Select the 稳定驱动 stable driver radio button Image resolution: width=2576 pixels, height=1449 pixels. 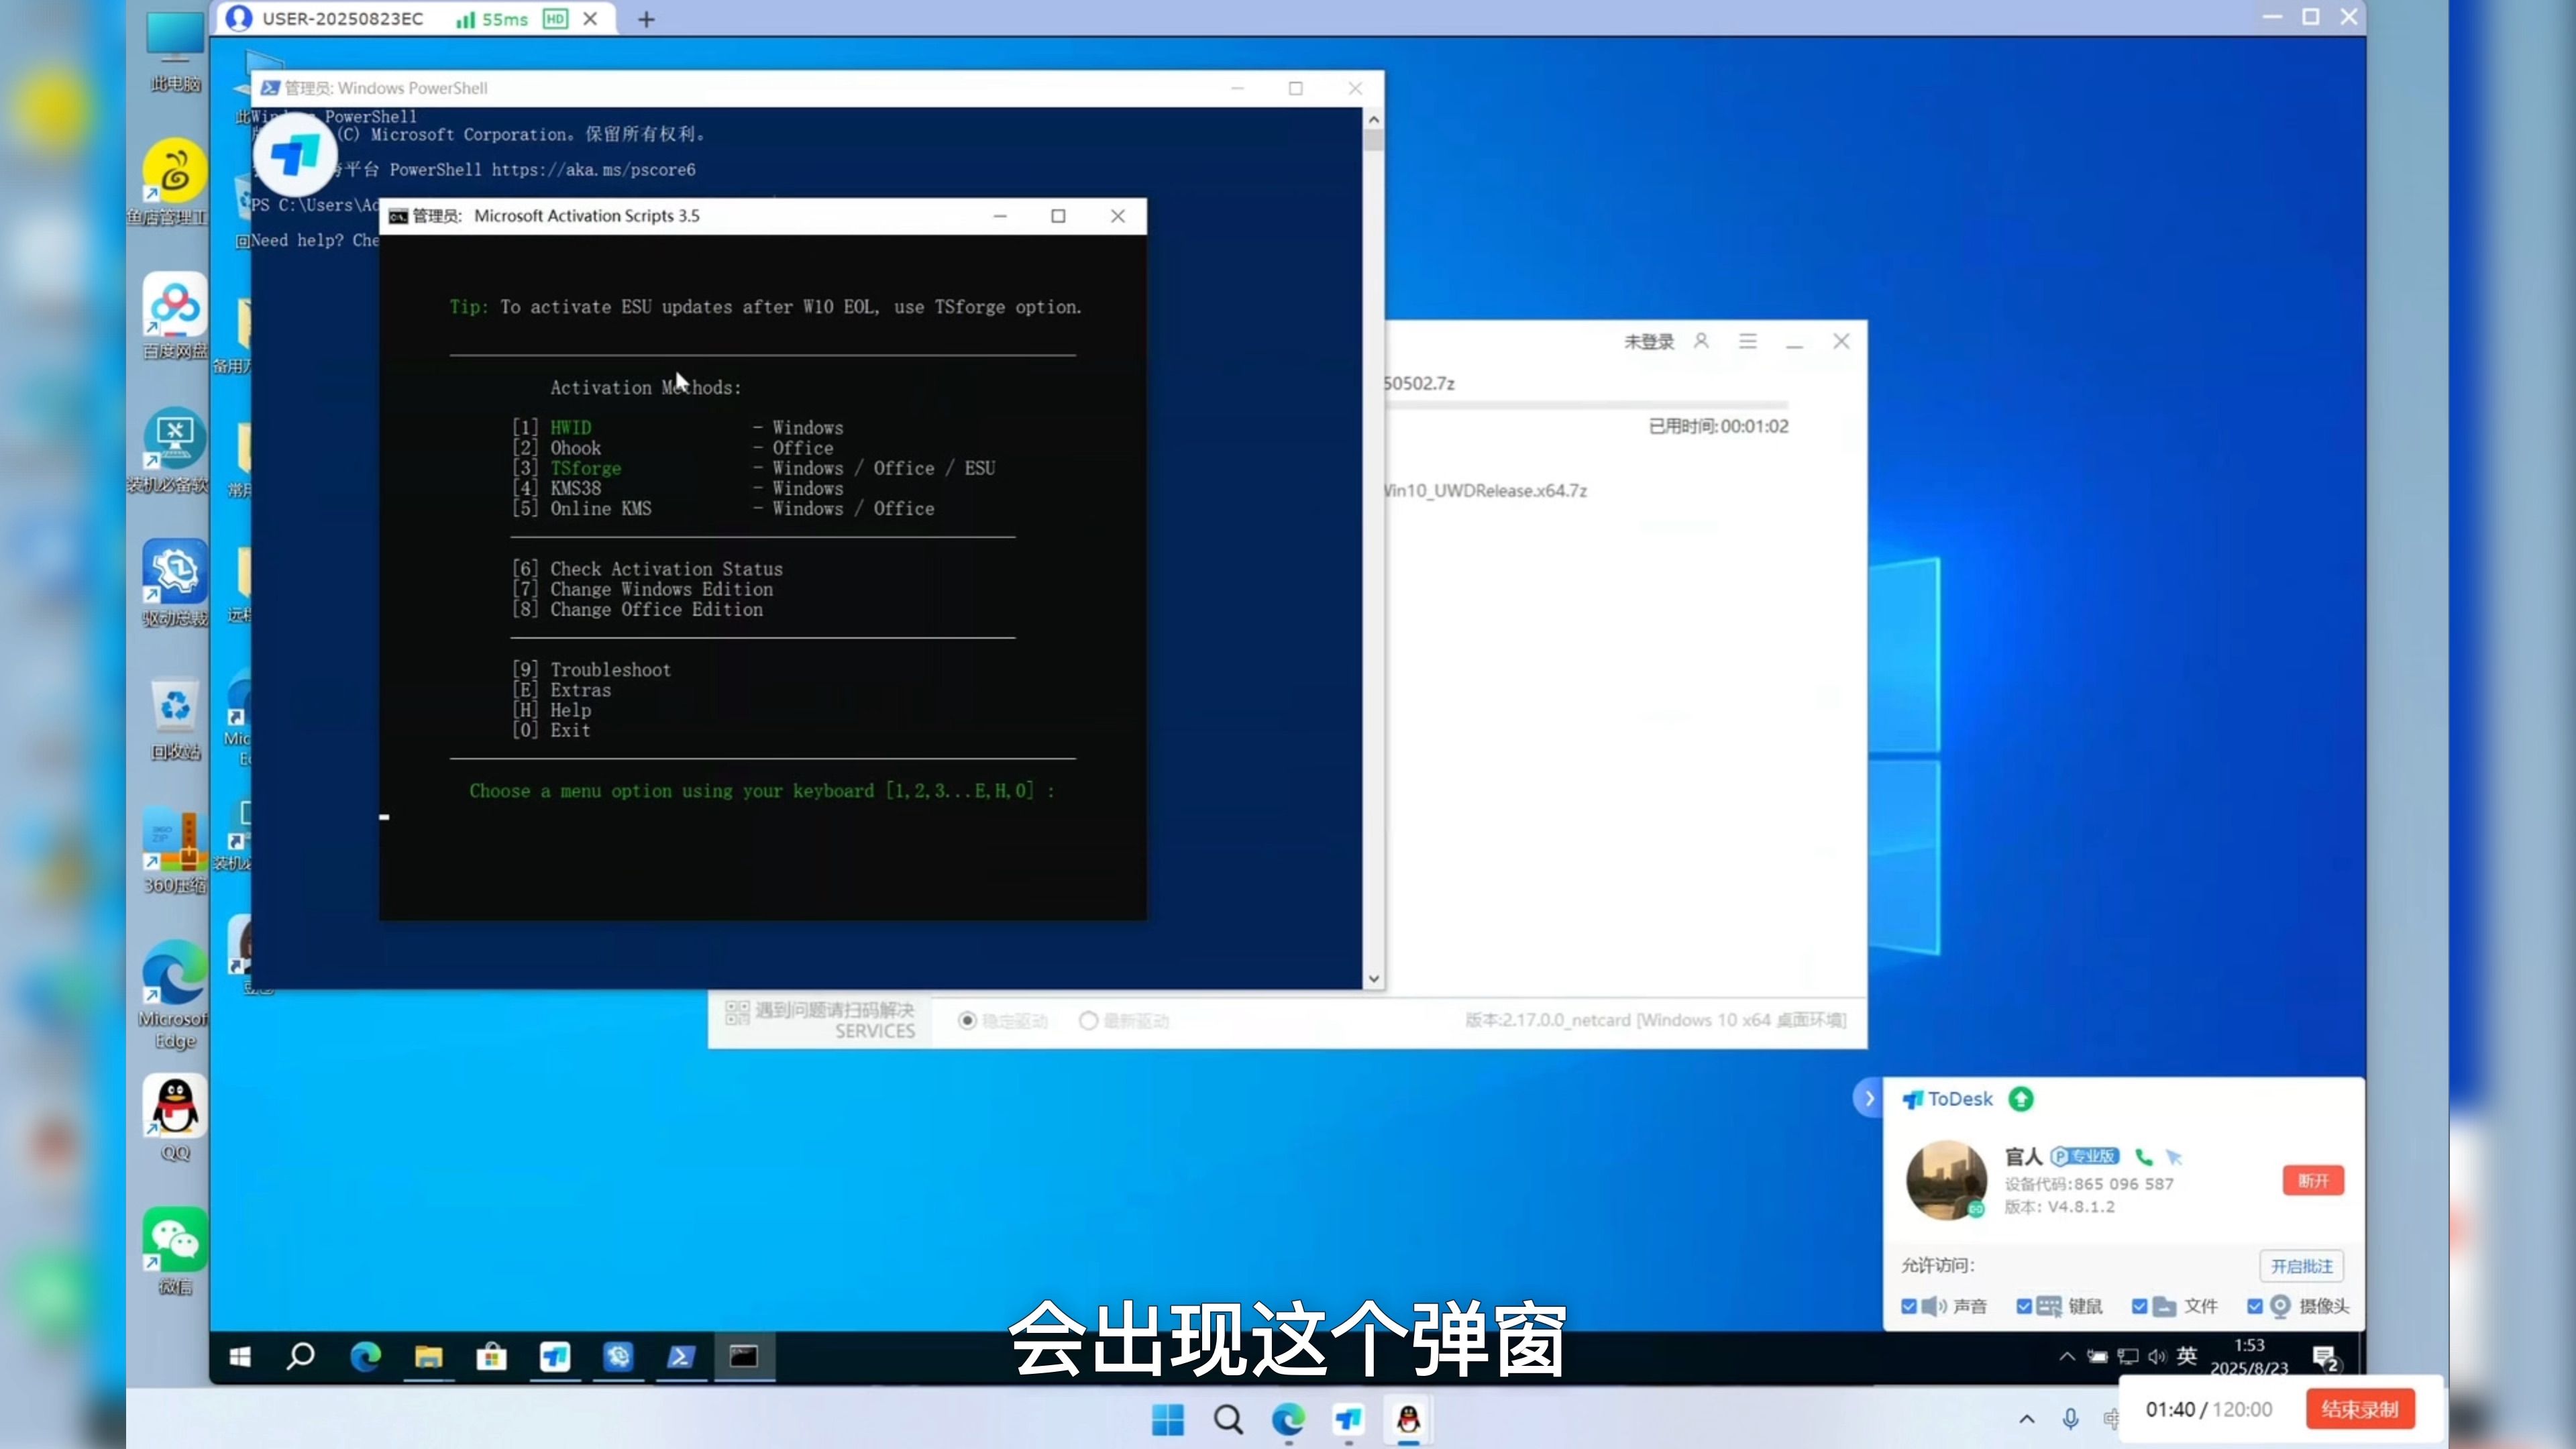(x=967, y=1020)
